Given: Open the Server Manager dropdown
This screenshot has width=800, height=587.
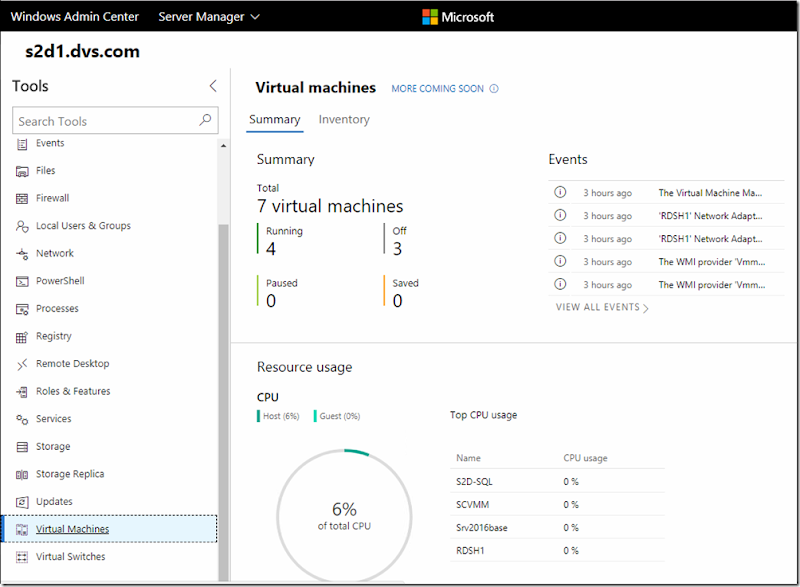Looking at the screenshot, I should [x=209, y=17].
